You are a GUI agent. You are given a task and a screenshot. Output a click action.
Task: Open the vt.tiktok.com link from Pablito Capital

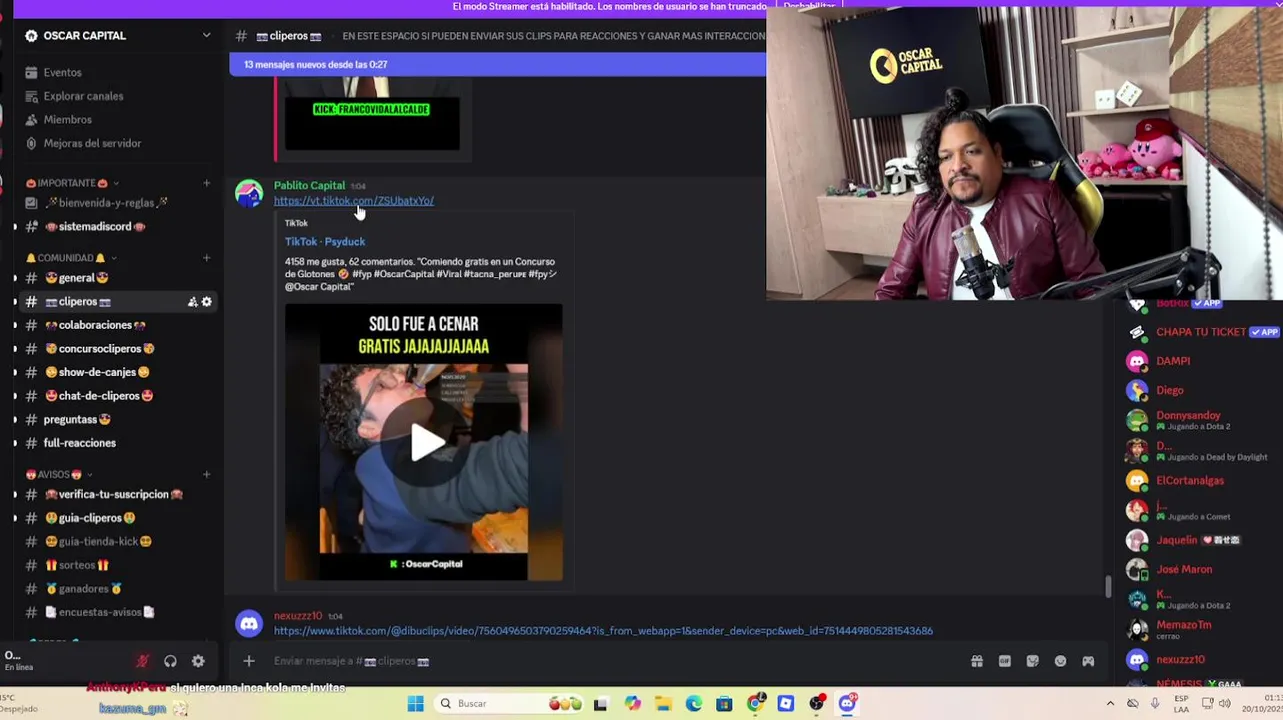(x=354, y=201)
